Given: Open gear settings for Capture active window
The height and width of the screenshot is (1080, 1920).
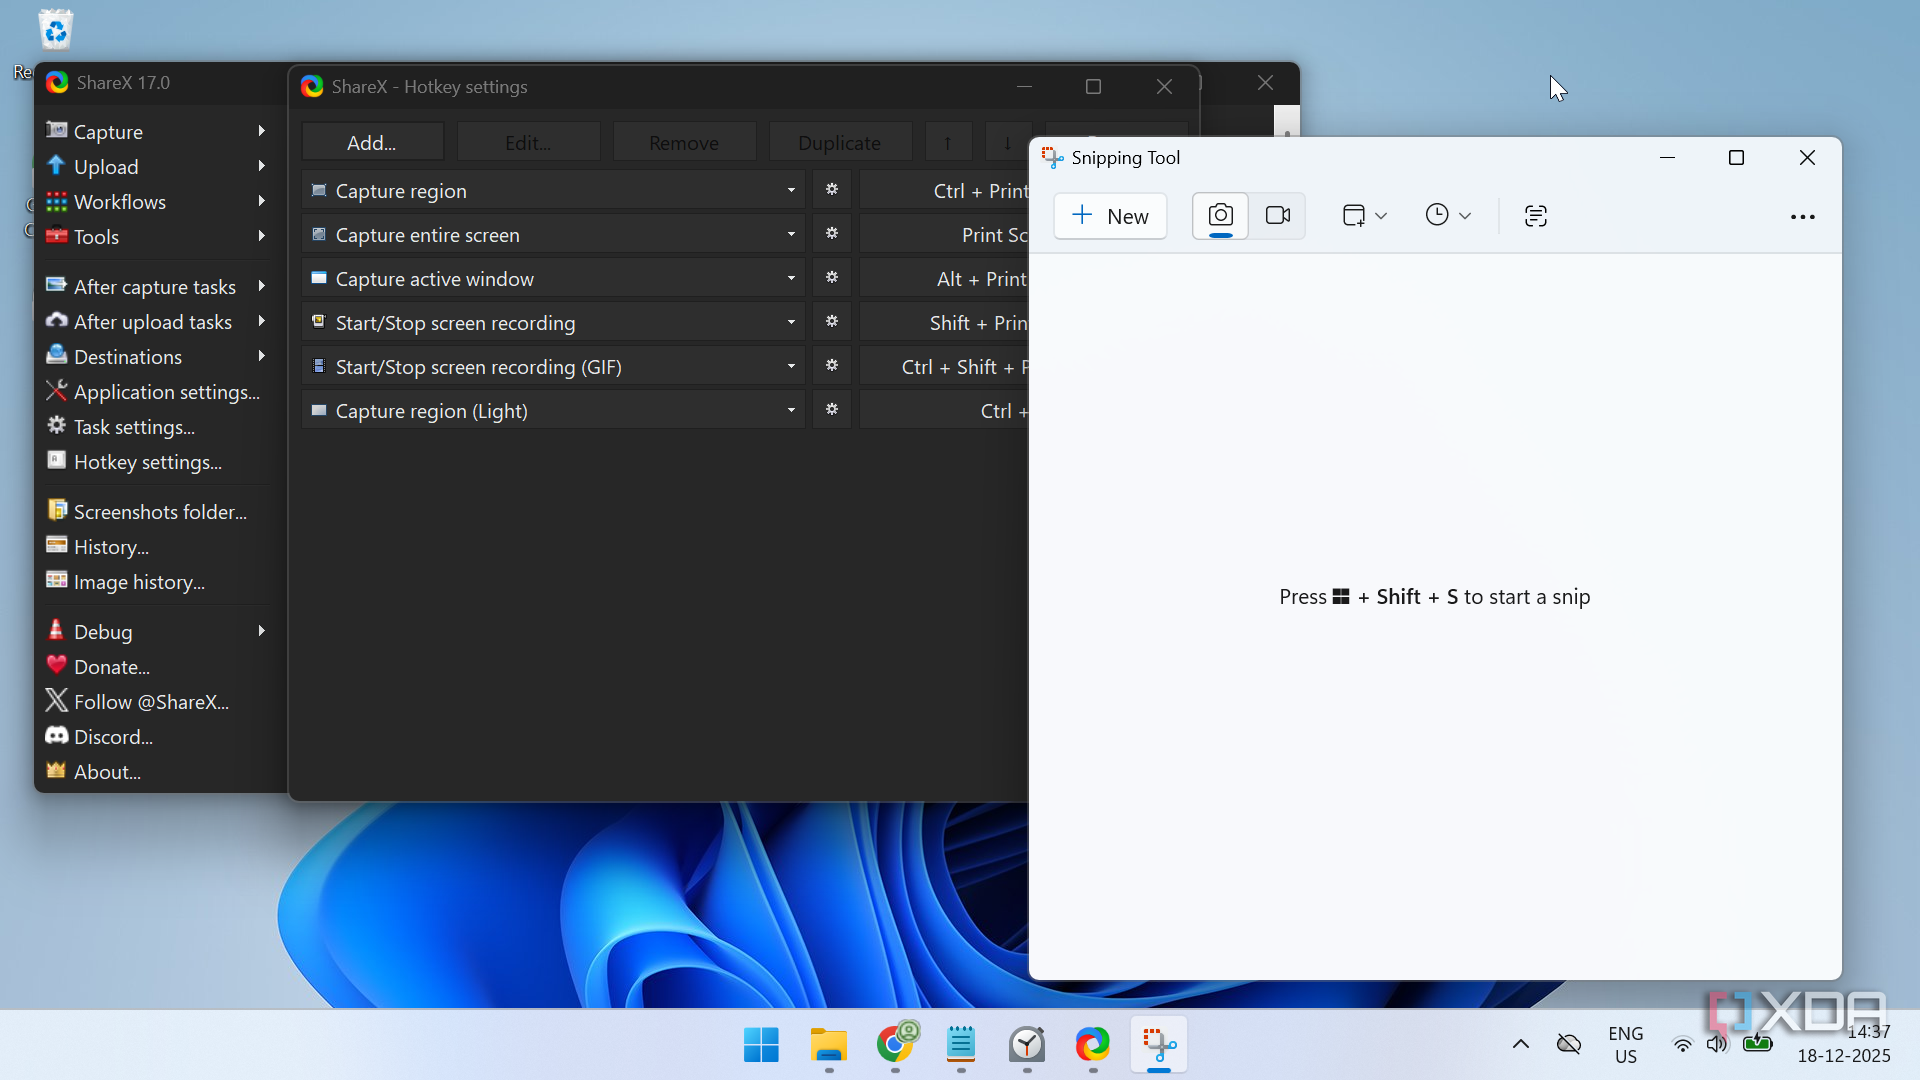Looking at the screenshot, I should 831,278.
